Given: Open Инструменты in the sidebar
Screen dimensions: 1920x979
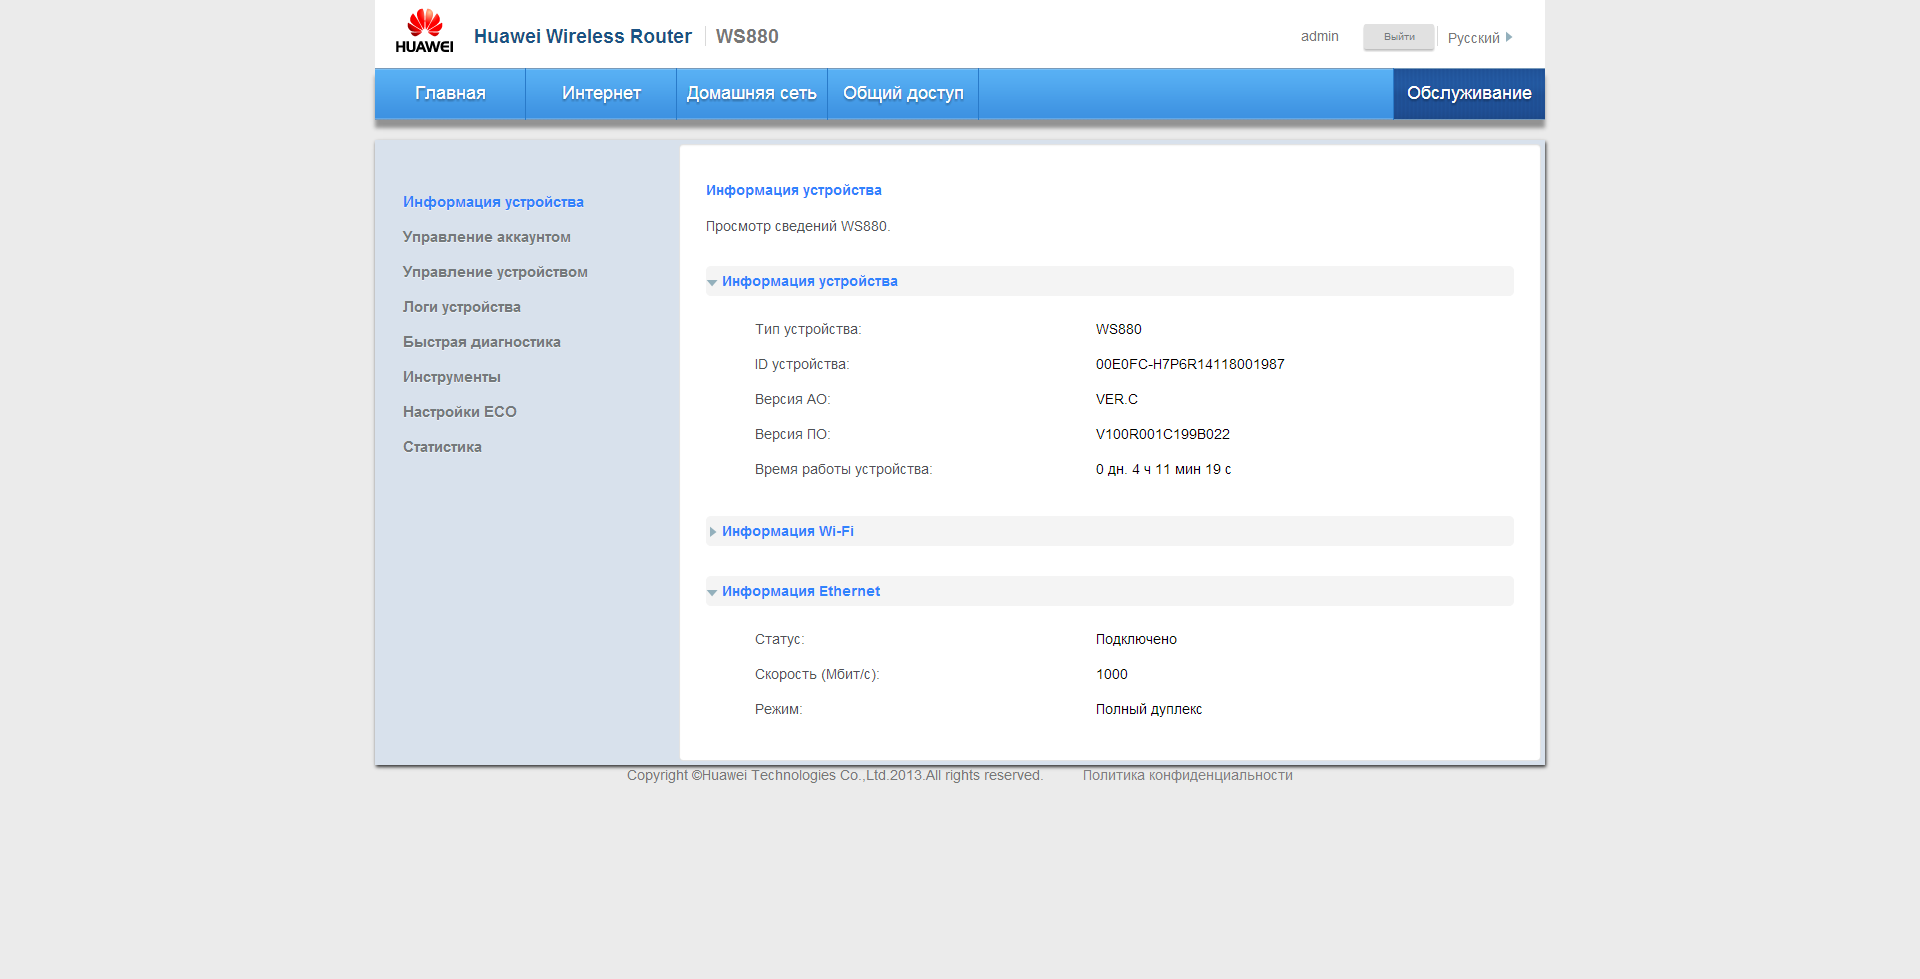Looking at the screenshot, I should [x=452, y=377].
